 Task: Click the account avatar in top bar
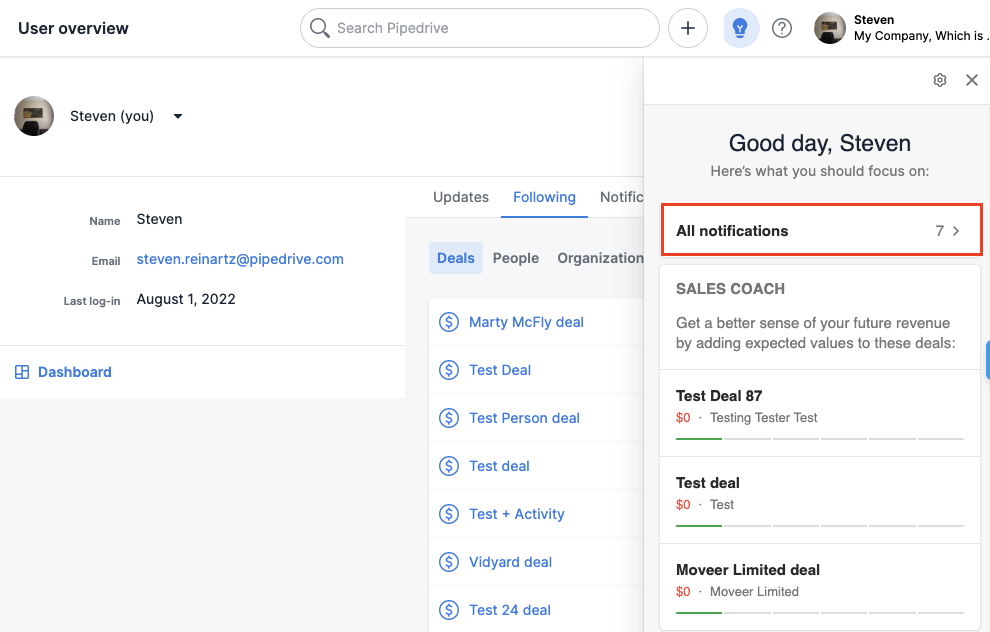830,28
